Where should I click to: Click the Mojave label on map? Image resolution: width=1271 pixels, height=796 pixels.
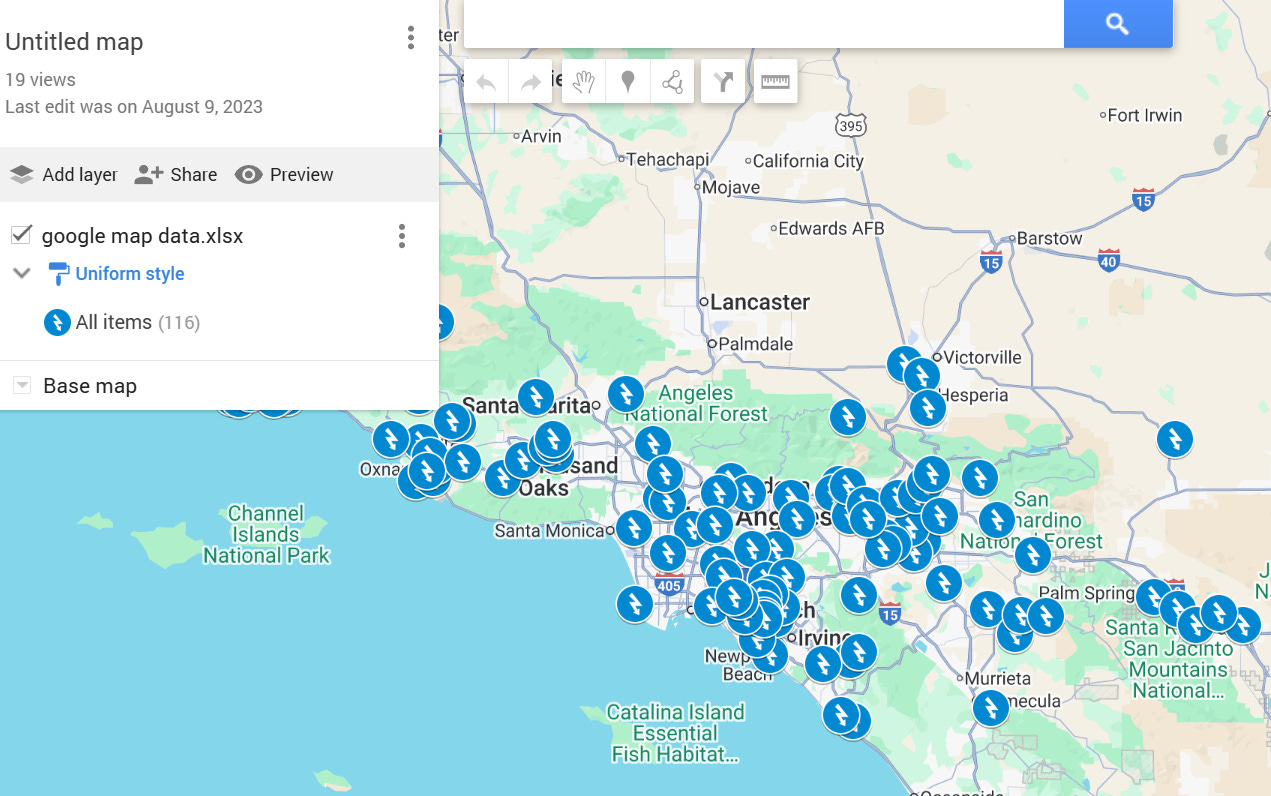(731, 187)
